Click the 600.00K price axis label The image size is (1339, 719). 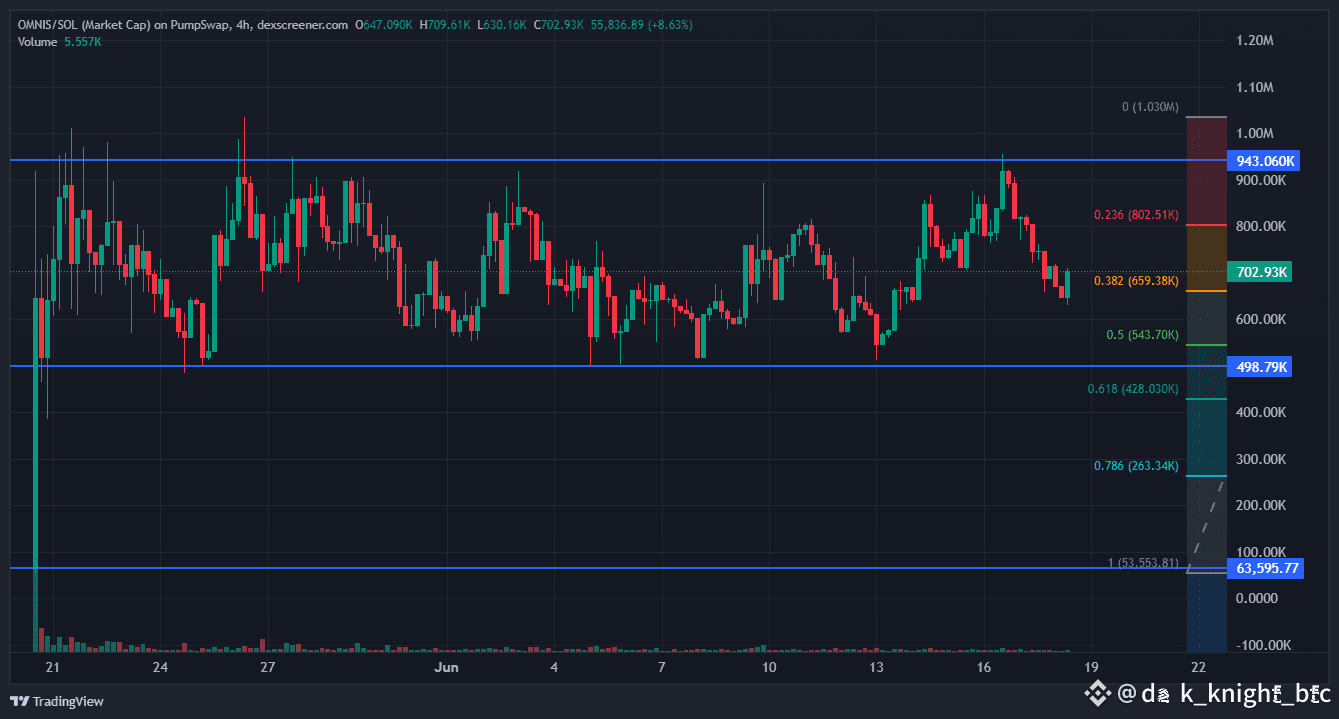[x=1260, y=320]
